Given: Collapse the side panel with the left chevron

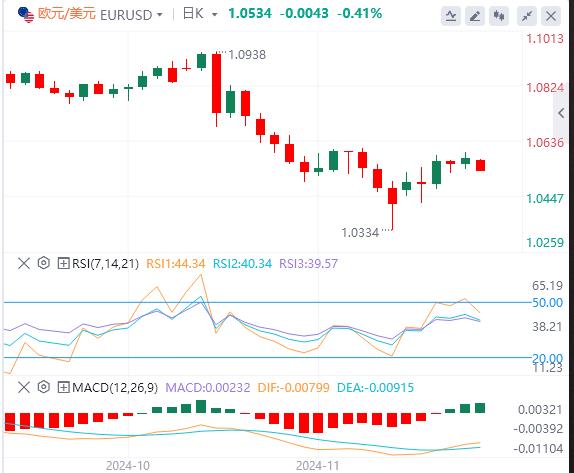Looking at the screenshot, I should (561, 113).
